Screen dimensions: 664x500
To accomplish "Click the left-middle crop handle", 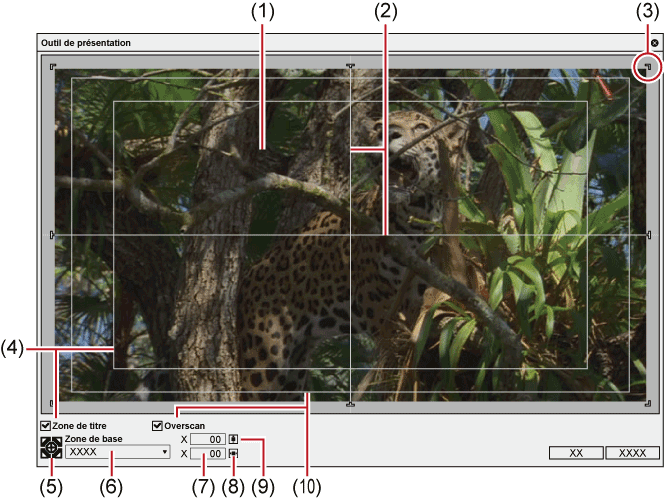I will [x=52, y=235].
